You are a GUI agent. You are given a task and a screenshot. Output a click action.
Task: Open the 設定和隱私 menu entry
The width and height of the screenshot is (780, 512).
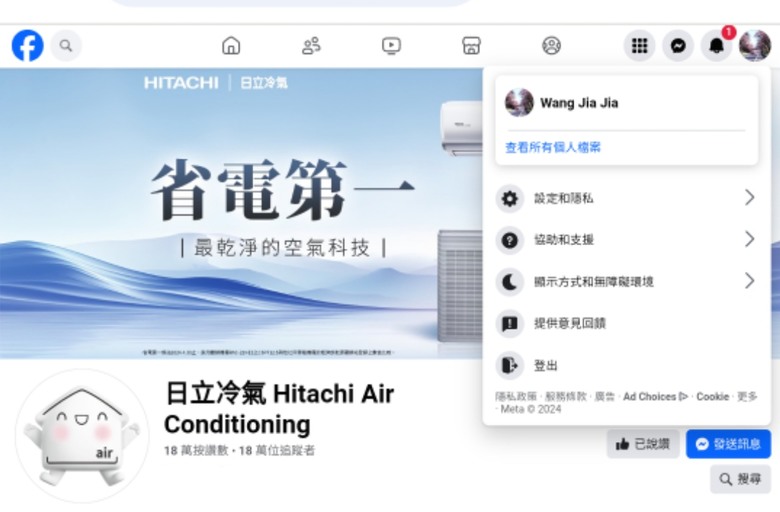click(627, 199)
